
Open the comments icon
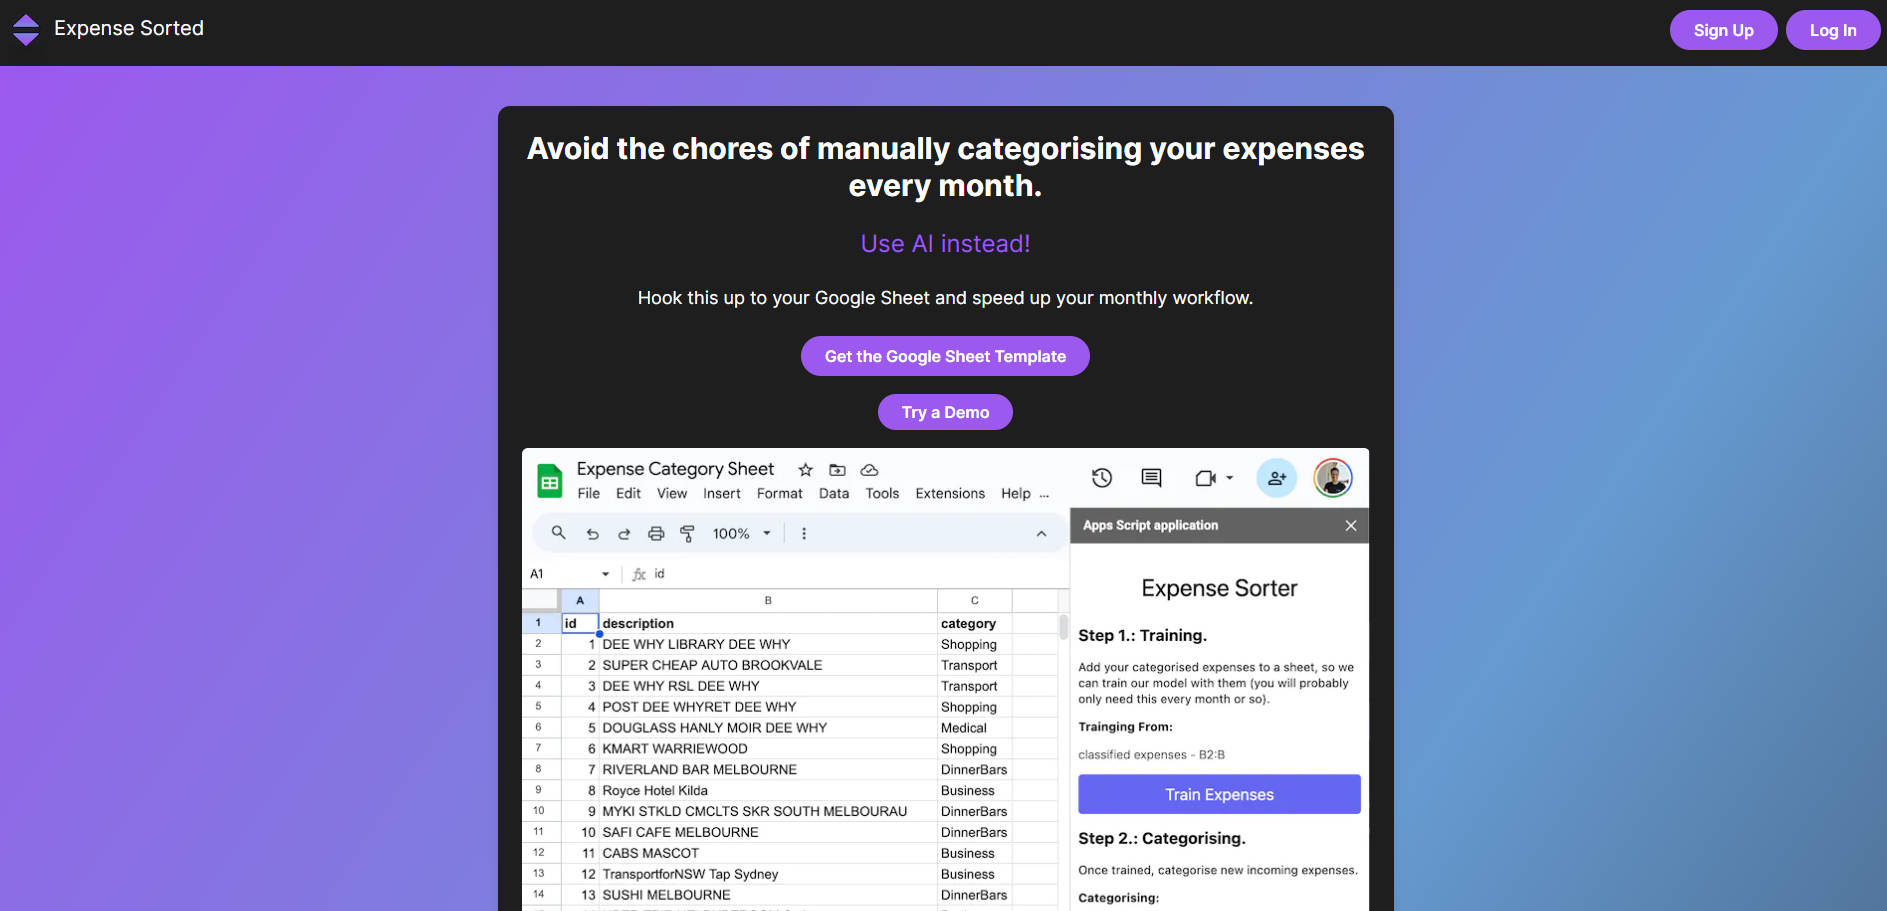pyautogui.click(x=1151, y=478)
